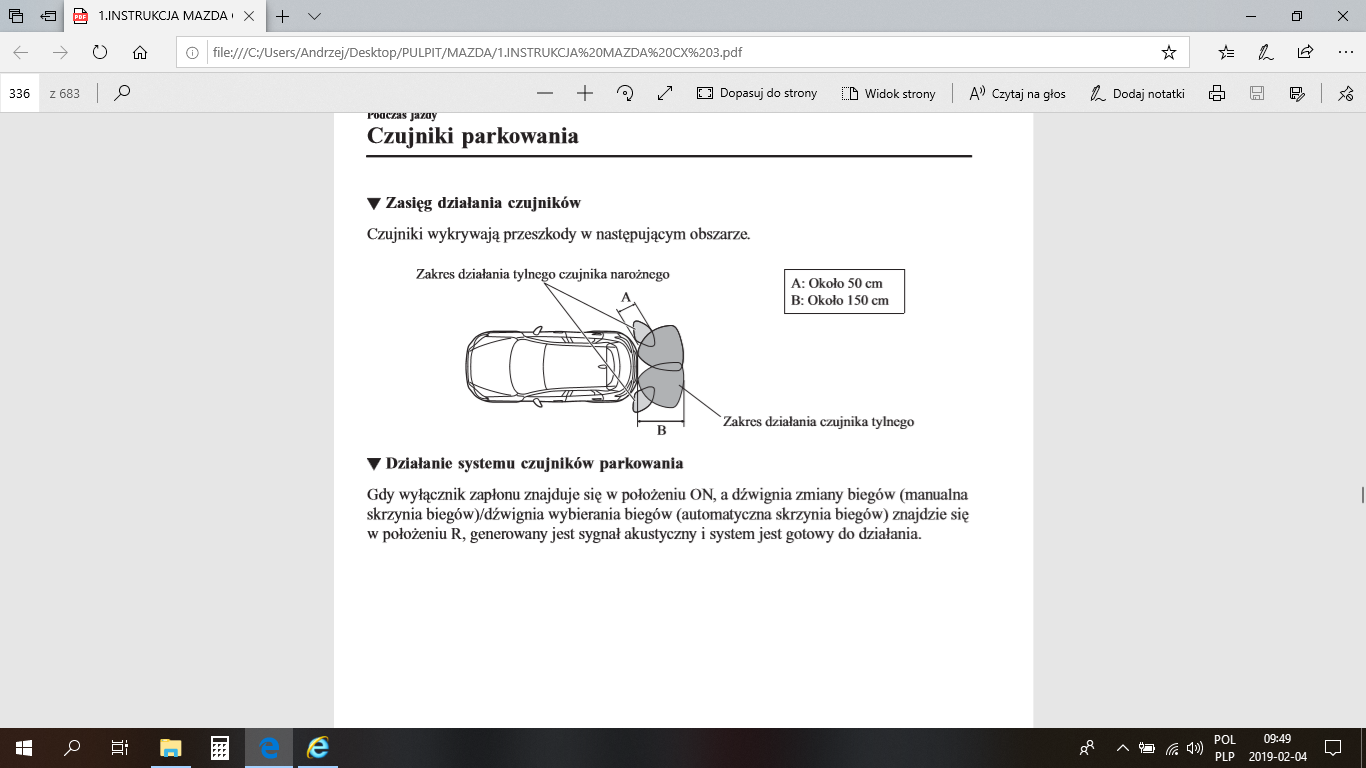This screenshot has height=768, width=1366.
Task: Pin the PDF toolbar
Action: [1345, 93]
